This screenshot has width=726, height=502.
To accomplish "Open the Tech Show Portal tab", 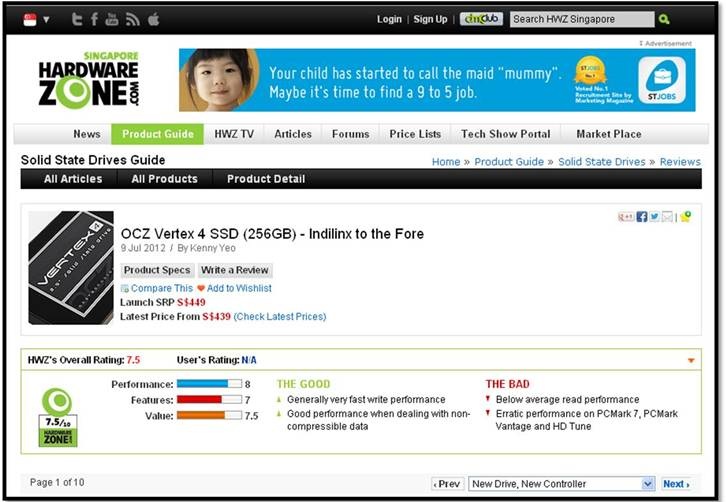I will click(506, 134).
